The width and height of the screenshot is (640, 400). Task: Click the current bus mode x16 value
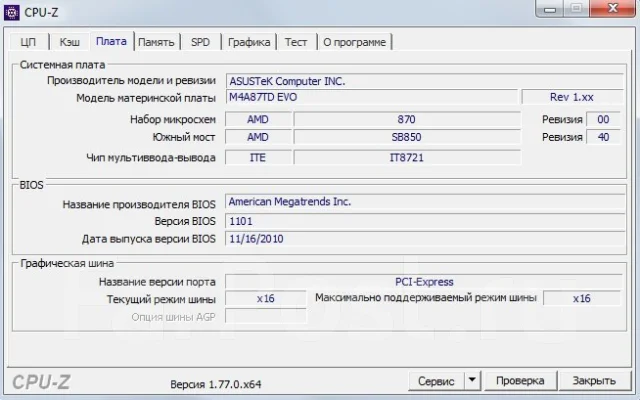click(265, 298)
